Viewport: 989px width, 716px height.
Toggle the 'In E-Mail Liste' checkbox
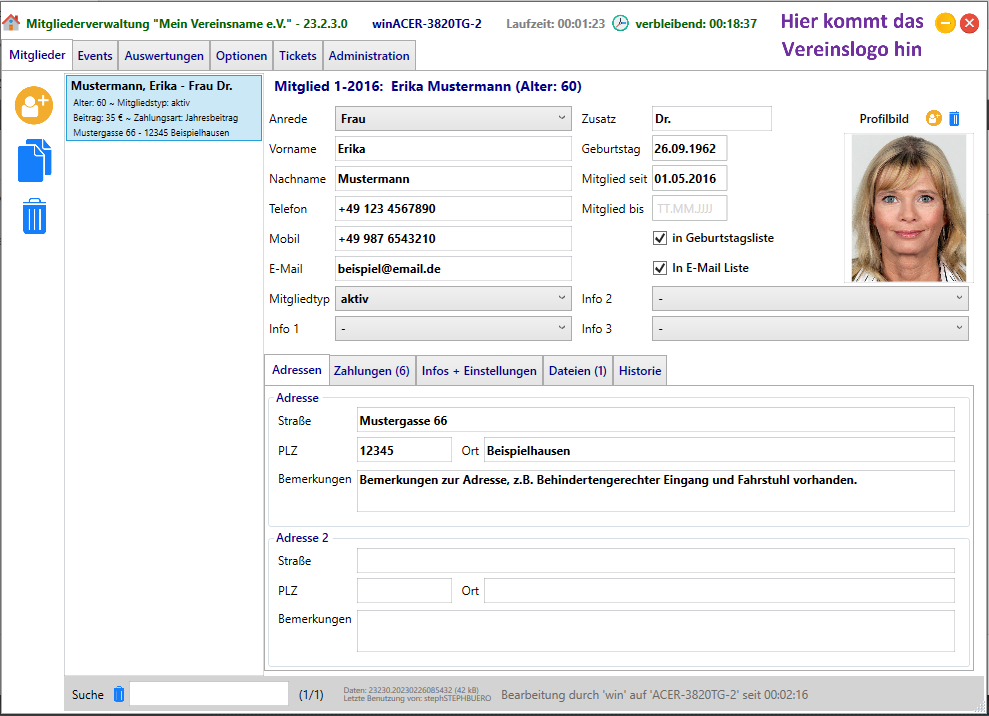click(660, 268)
